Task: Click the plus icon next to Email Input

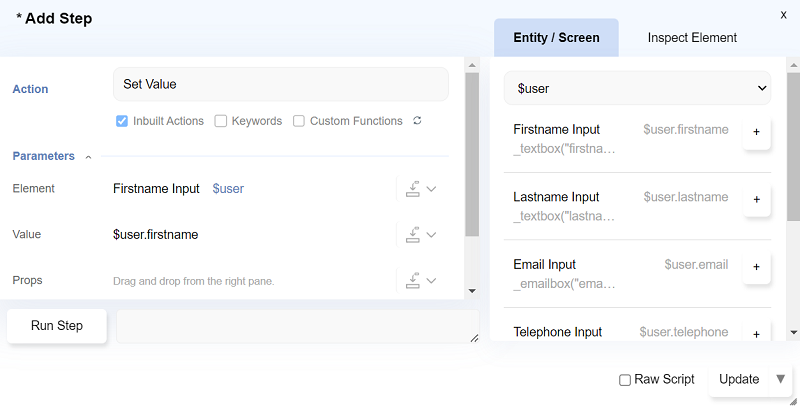Action: click(756, 267)
